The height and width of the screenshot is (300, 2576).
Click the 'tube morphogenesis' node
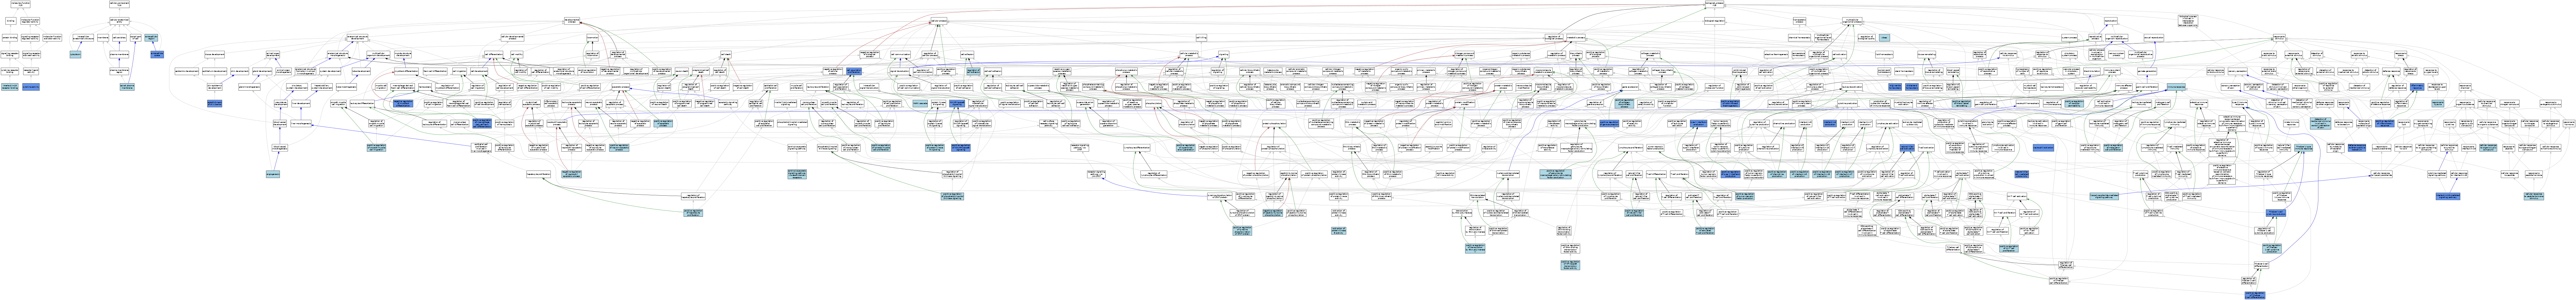(x=347, y=87)
